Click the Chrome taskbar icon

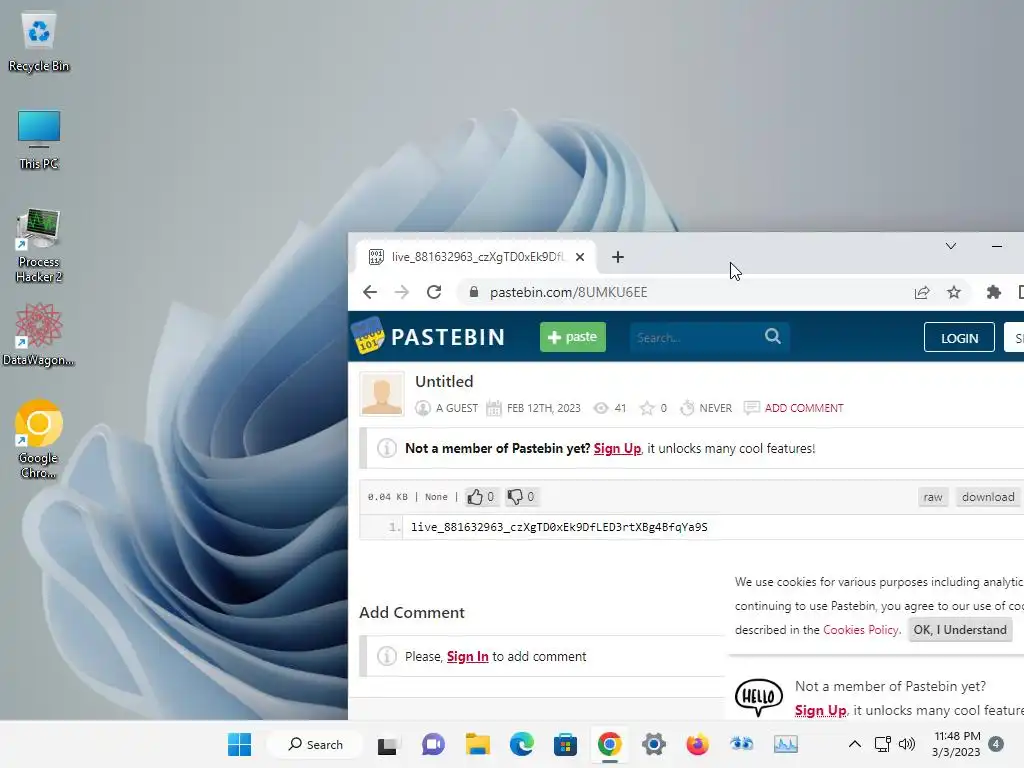[x=609, y=744]
